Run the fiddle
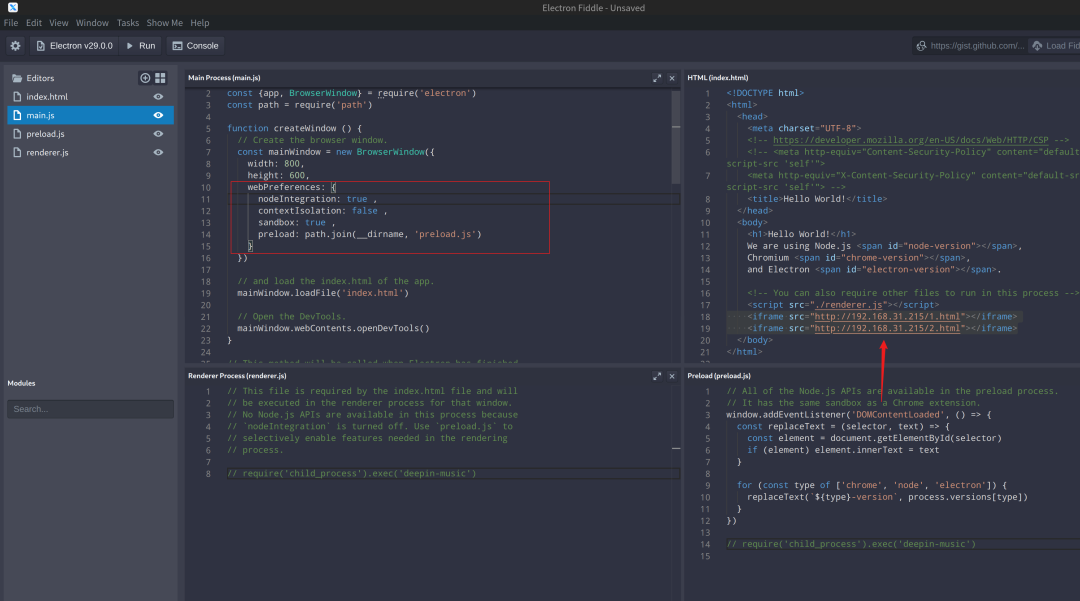This screenshot has width=1080, height=601. pyautogui.click(x=141, y=46)
